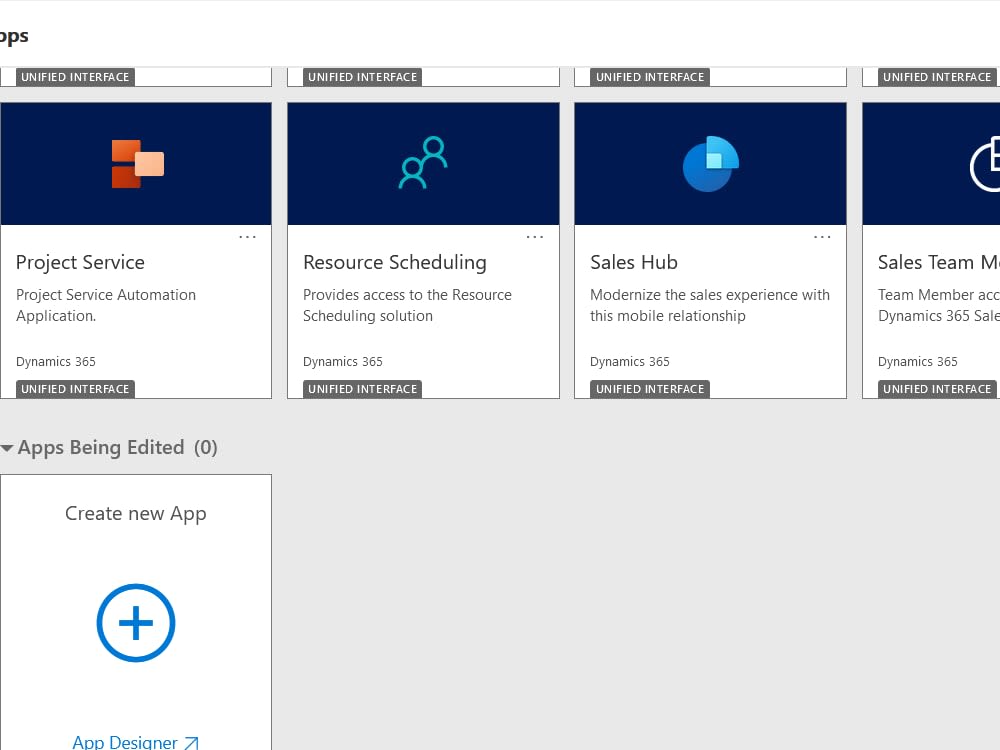Click the App Designer external link arrow

pos(191,743)
